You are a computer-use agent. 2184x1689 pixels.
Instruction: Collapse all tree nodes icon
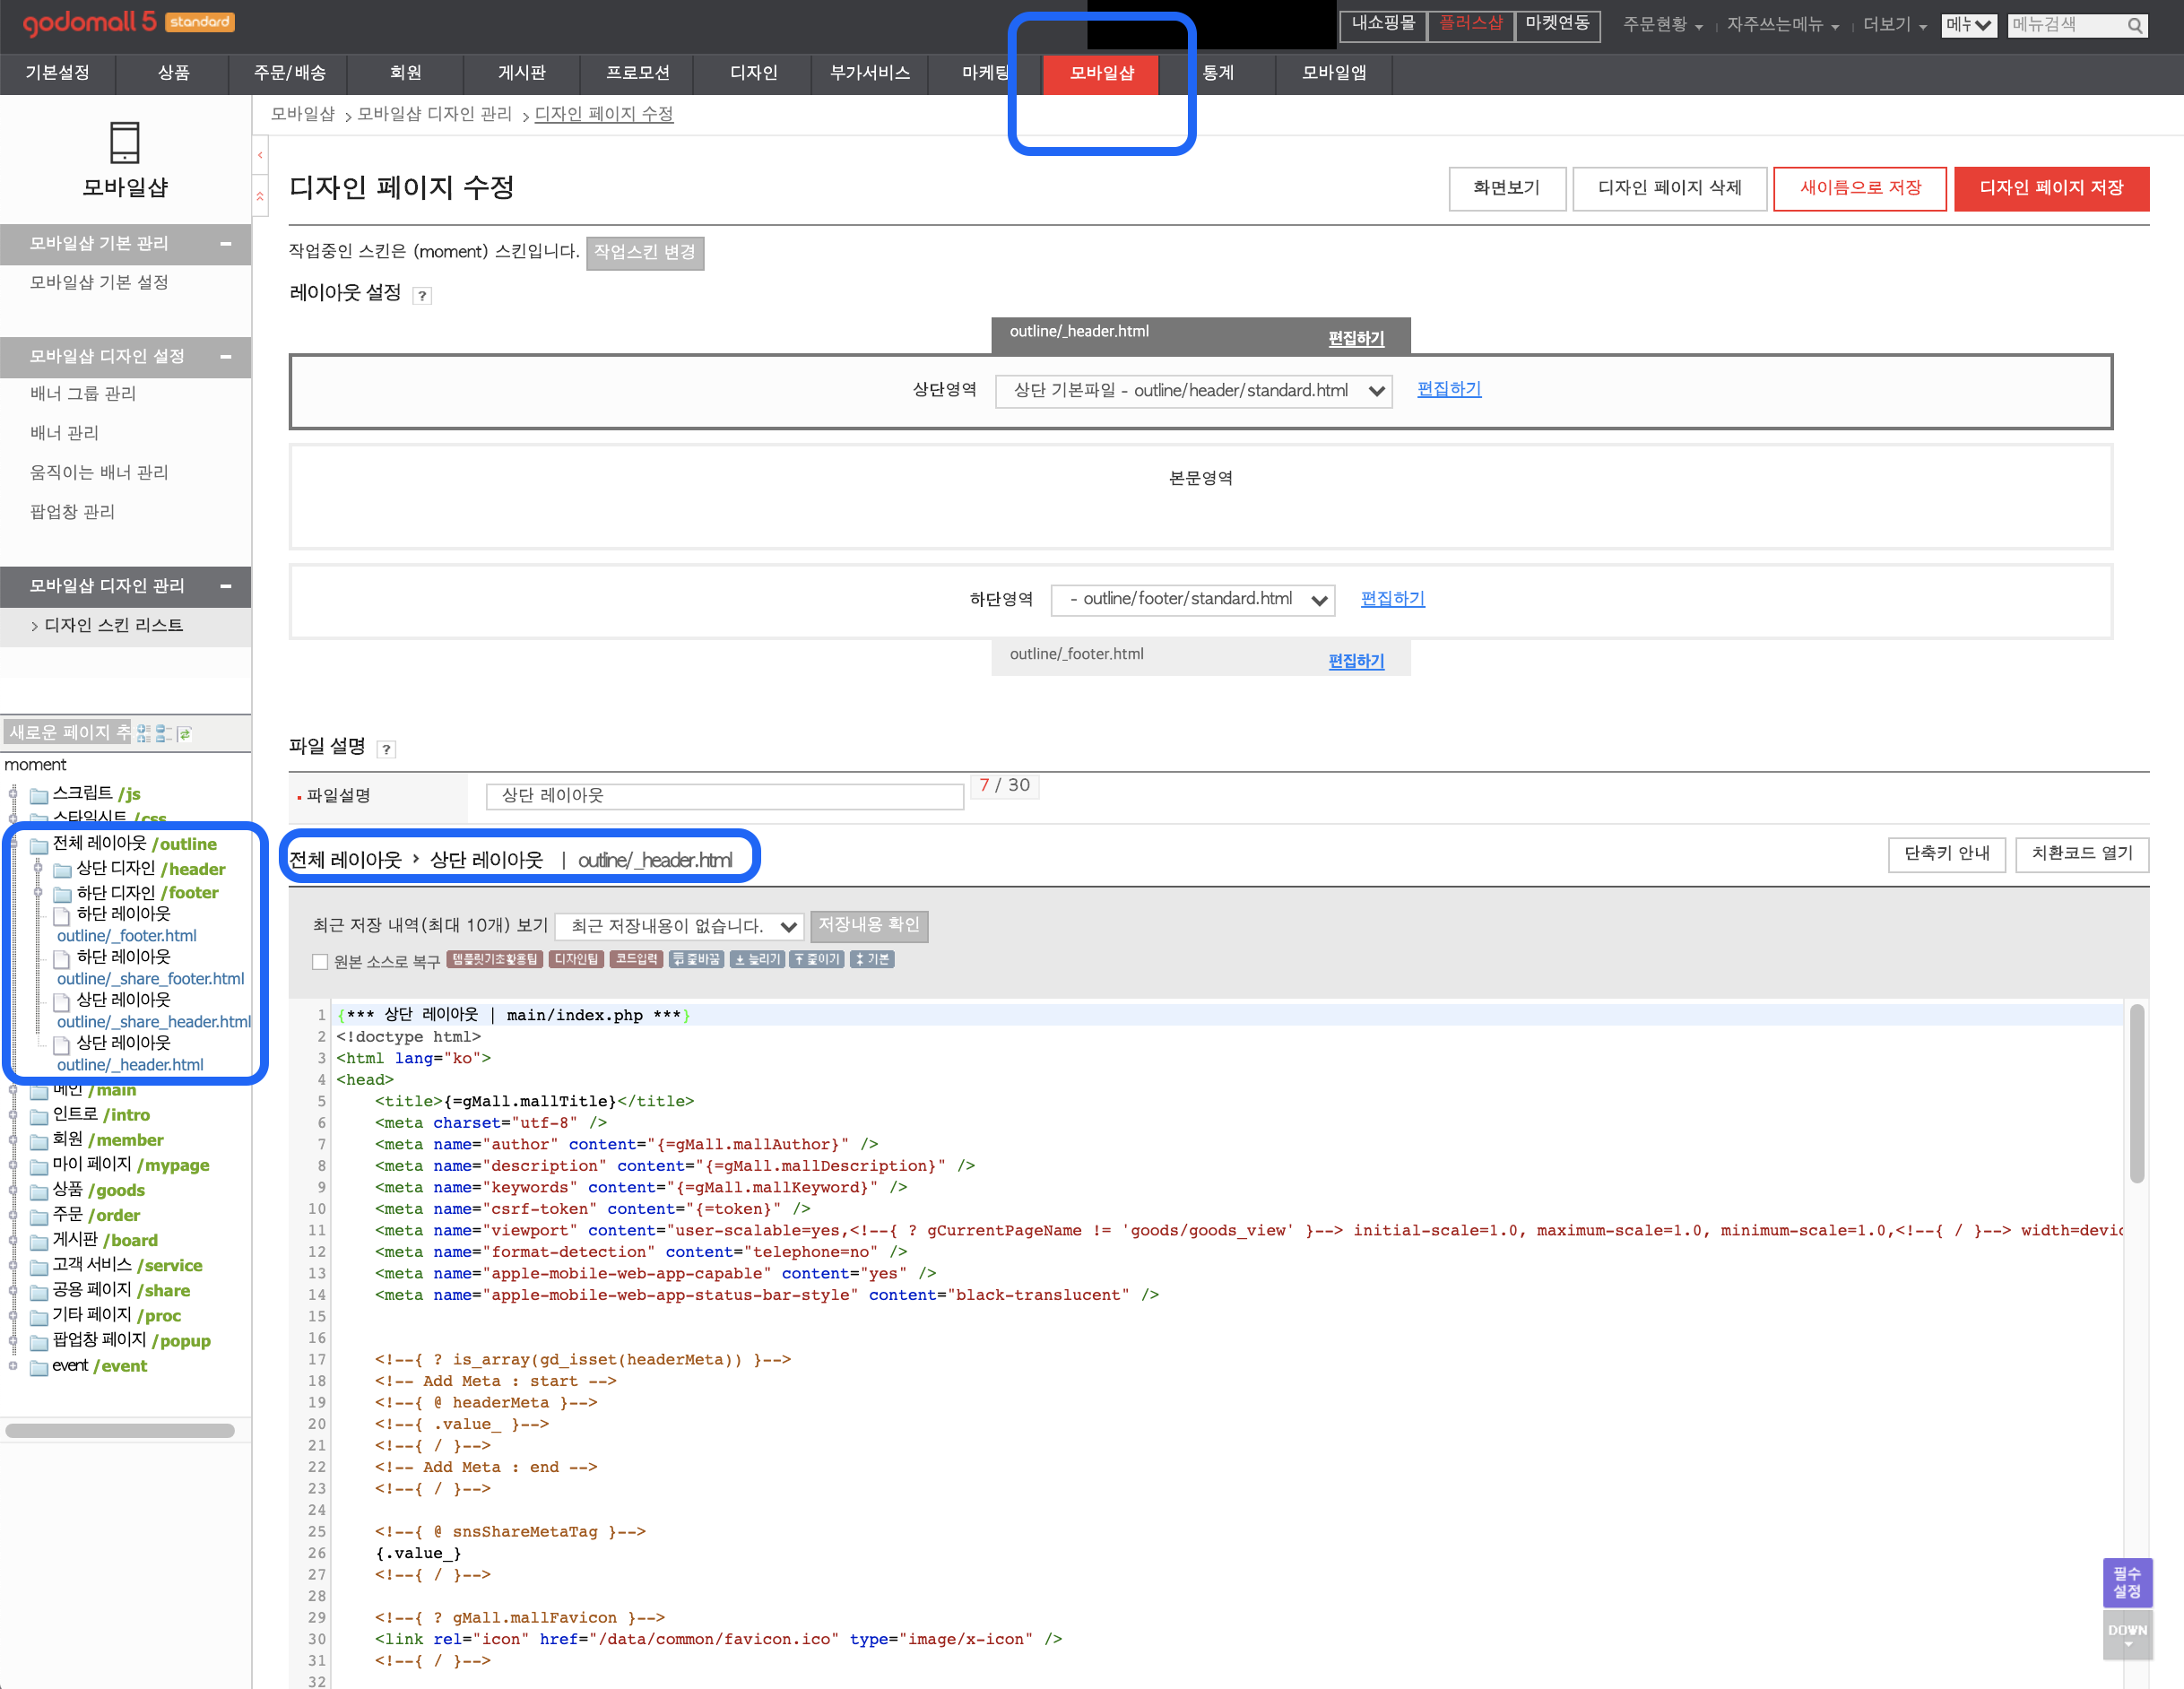click(163, 734)
